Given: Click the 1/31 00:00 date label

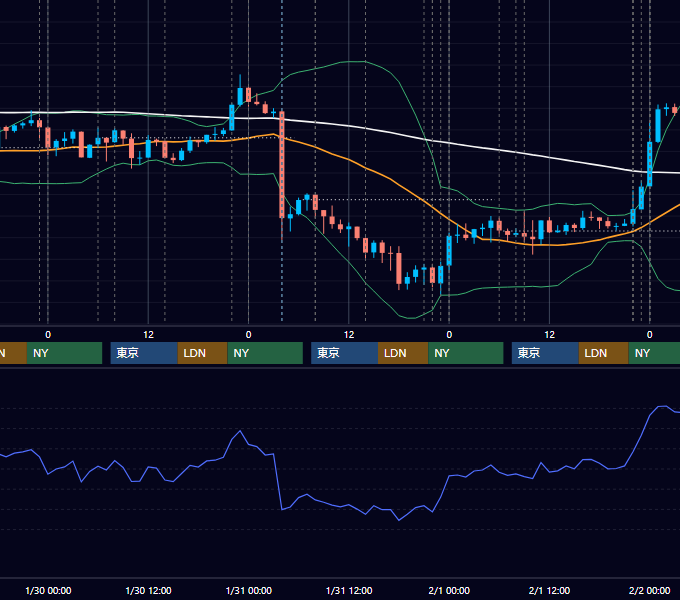Looking at the screenshot, I should pyautogui.click(x=248, y=590).
